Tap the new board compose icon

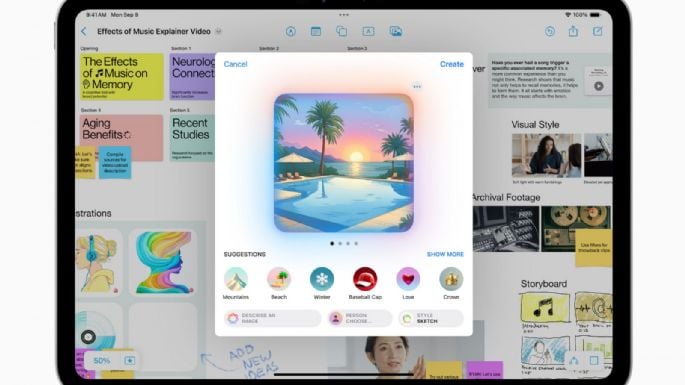tap(598, 31)
